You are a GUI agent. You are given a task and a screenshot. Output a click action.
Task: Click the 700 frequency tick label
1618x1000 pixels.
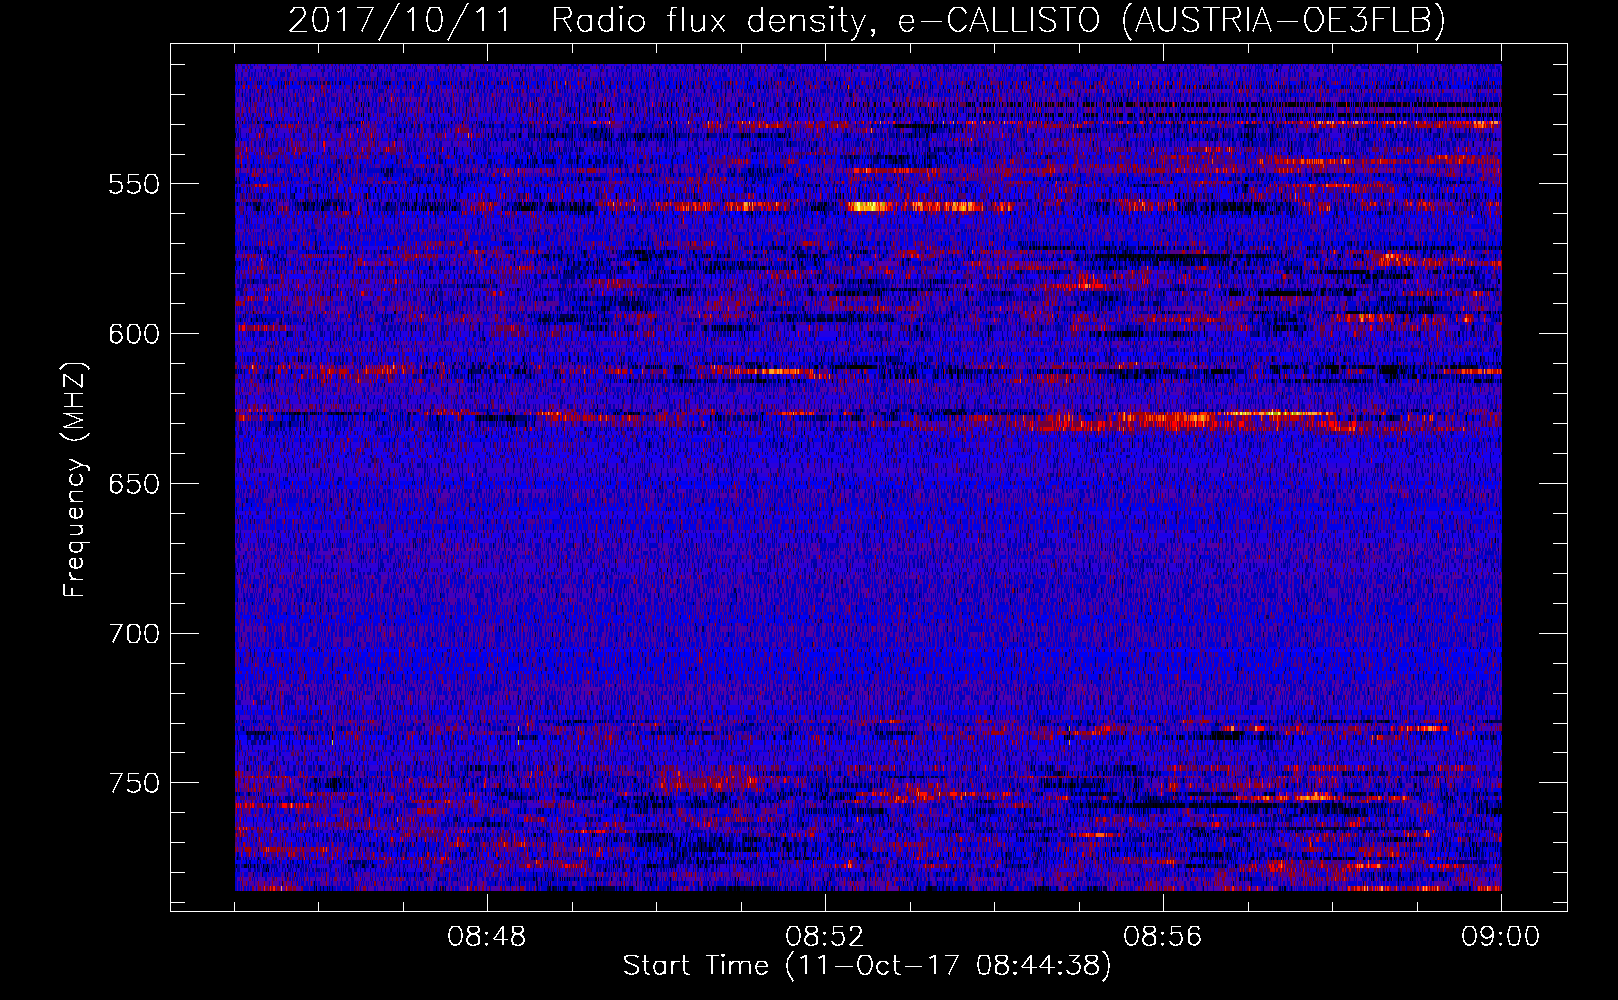[x=134, y=634]
